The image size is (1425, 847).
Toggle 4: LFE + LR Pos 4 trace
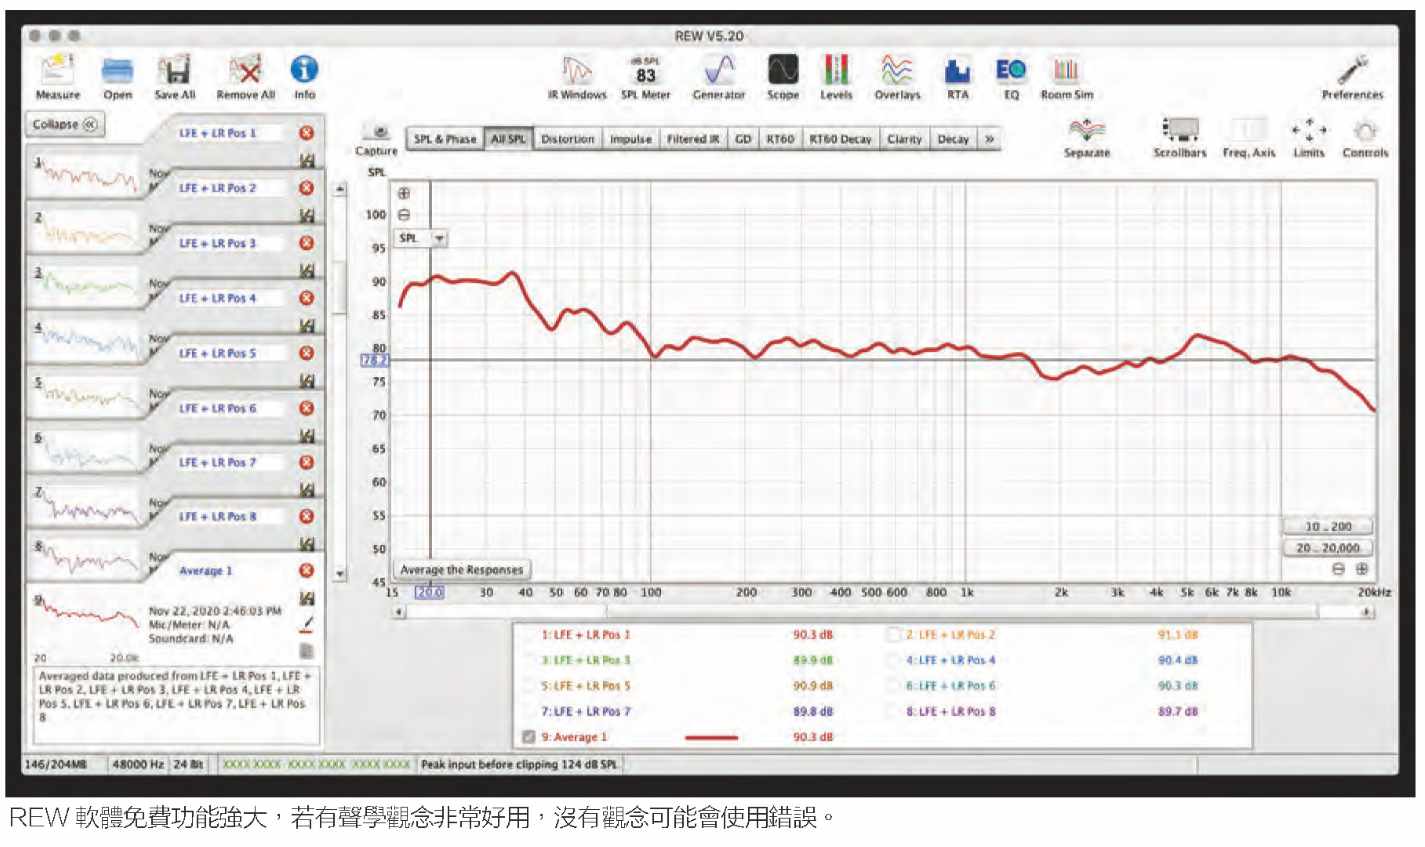[x=894, y=661]
